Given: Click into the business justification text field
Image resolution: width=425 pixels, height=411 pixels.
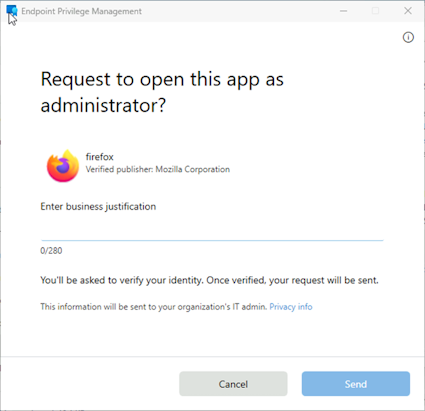Looking at the screenshot, I should tap(212, 230).
